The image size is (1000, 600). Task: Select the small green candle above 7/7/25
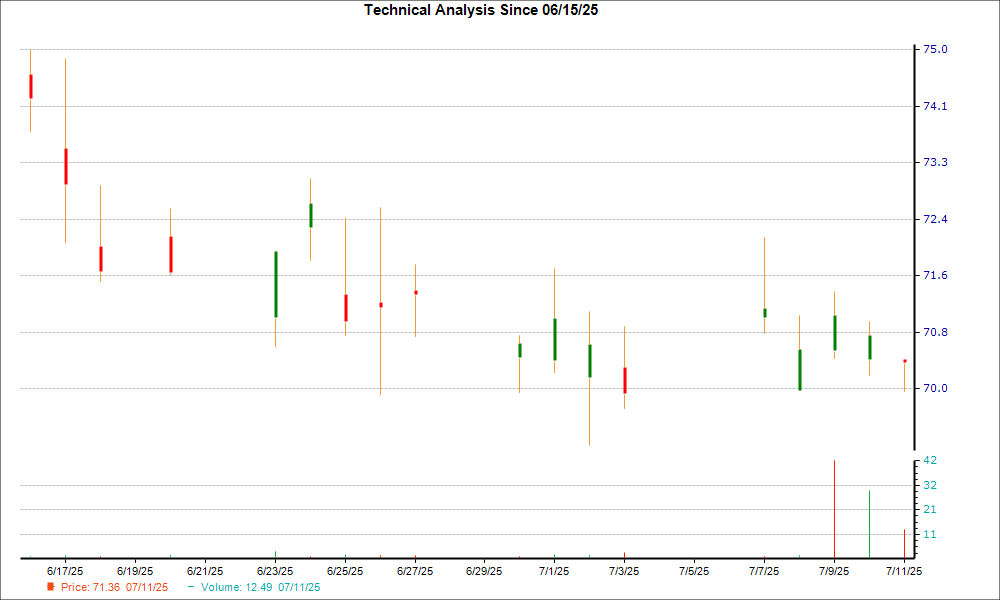(765, 312)
